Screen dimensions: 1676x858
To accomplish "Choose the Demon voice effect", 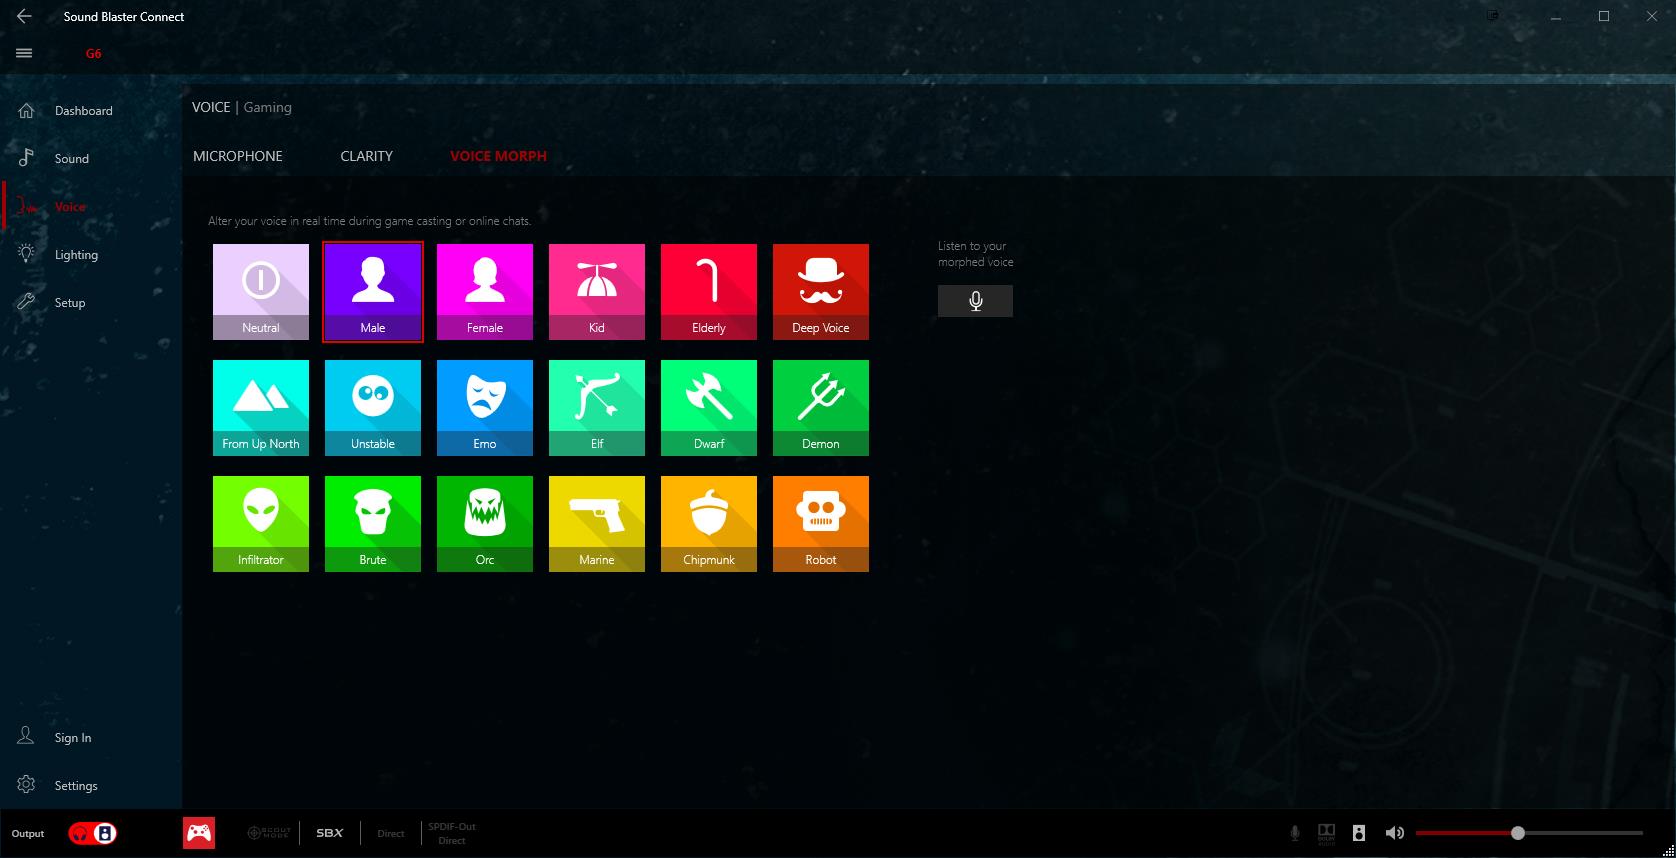I will (820, 407).
